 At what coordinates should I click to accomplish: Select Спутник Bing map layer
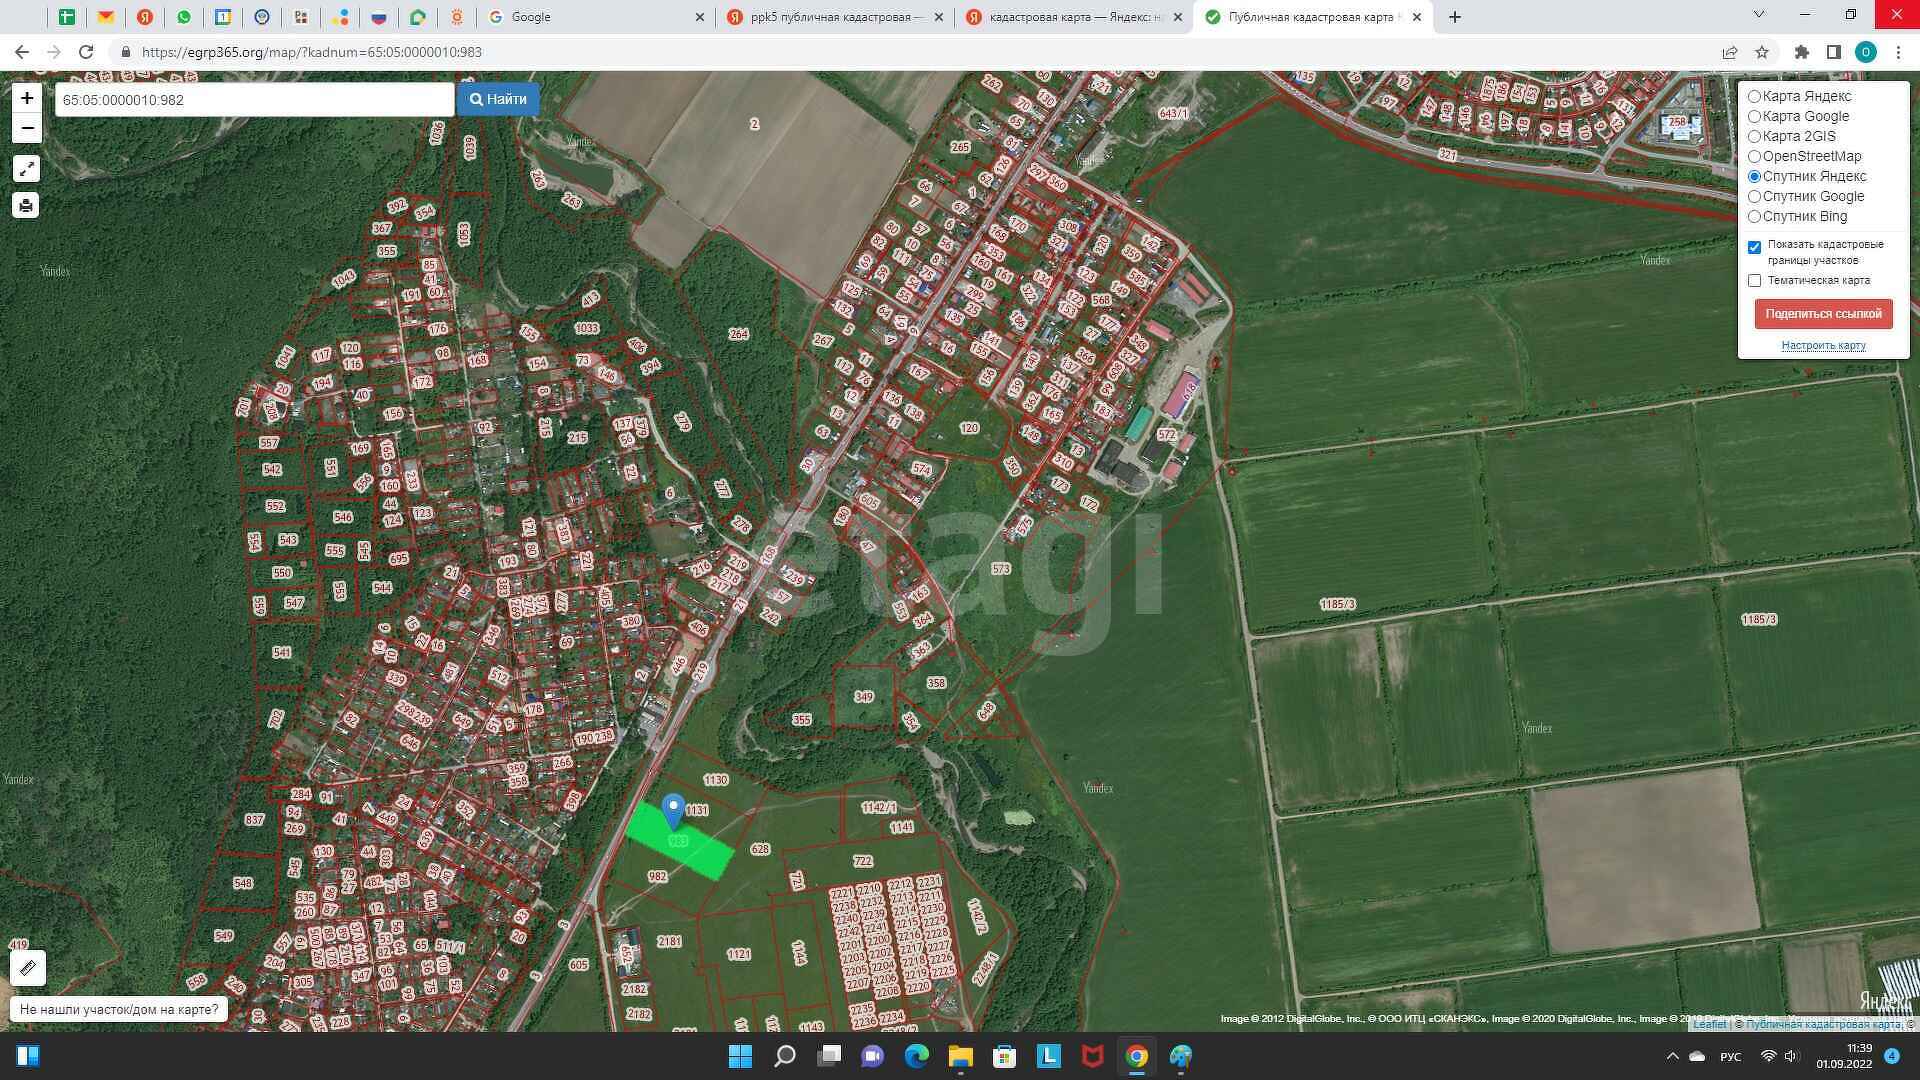[1754, 217]
